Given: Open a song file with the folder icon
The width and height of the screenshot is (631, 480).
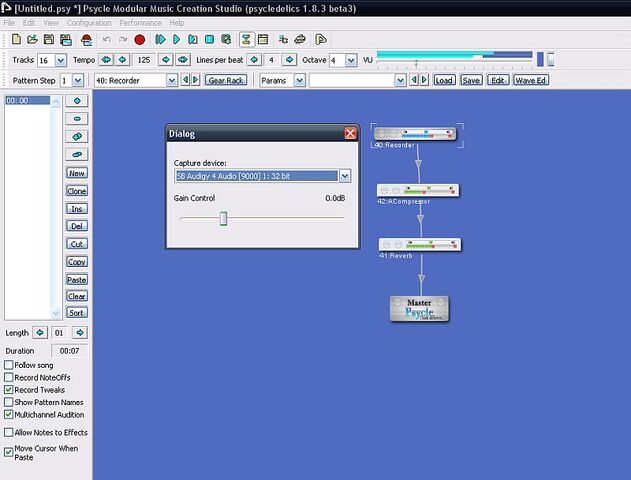Looking at the screenshot, I should pos(32,39).
